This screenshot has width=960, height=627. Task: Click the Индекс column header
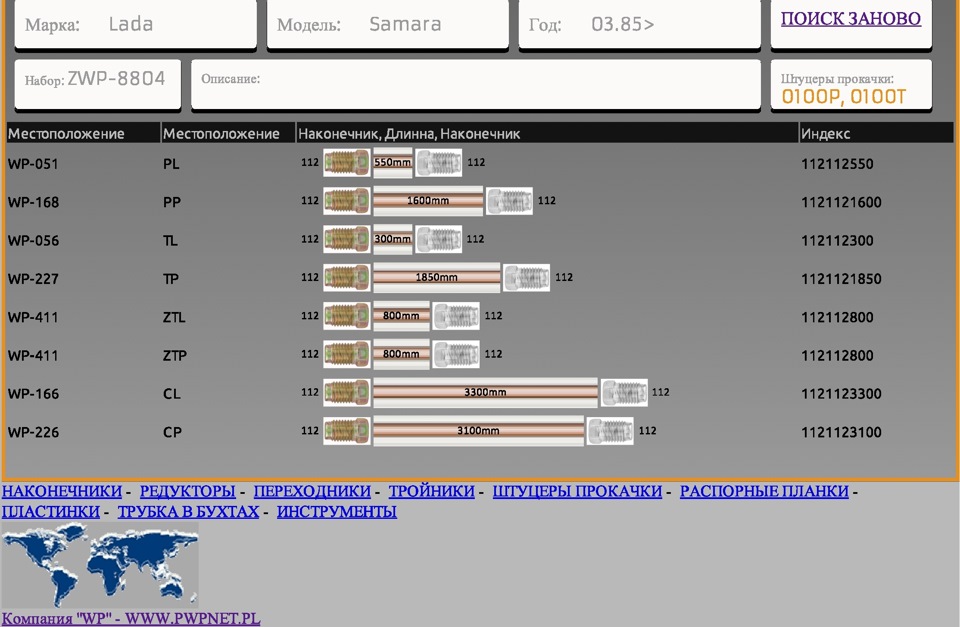(876, 133)
